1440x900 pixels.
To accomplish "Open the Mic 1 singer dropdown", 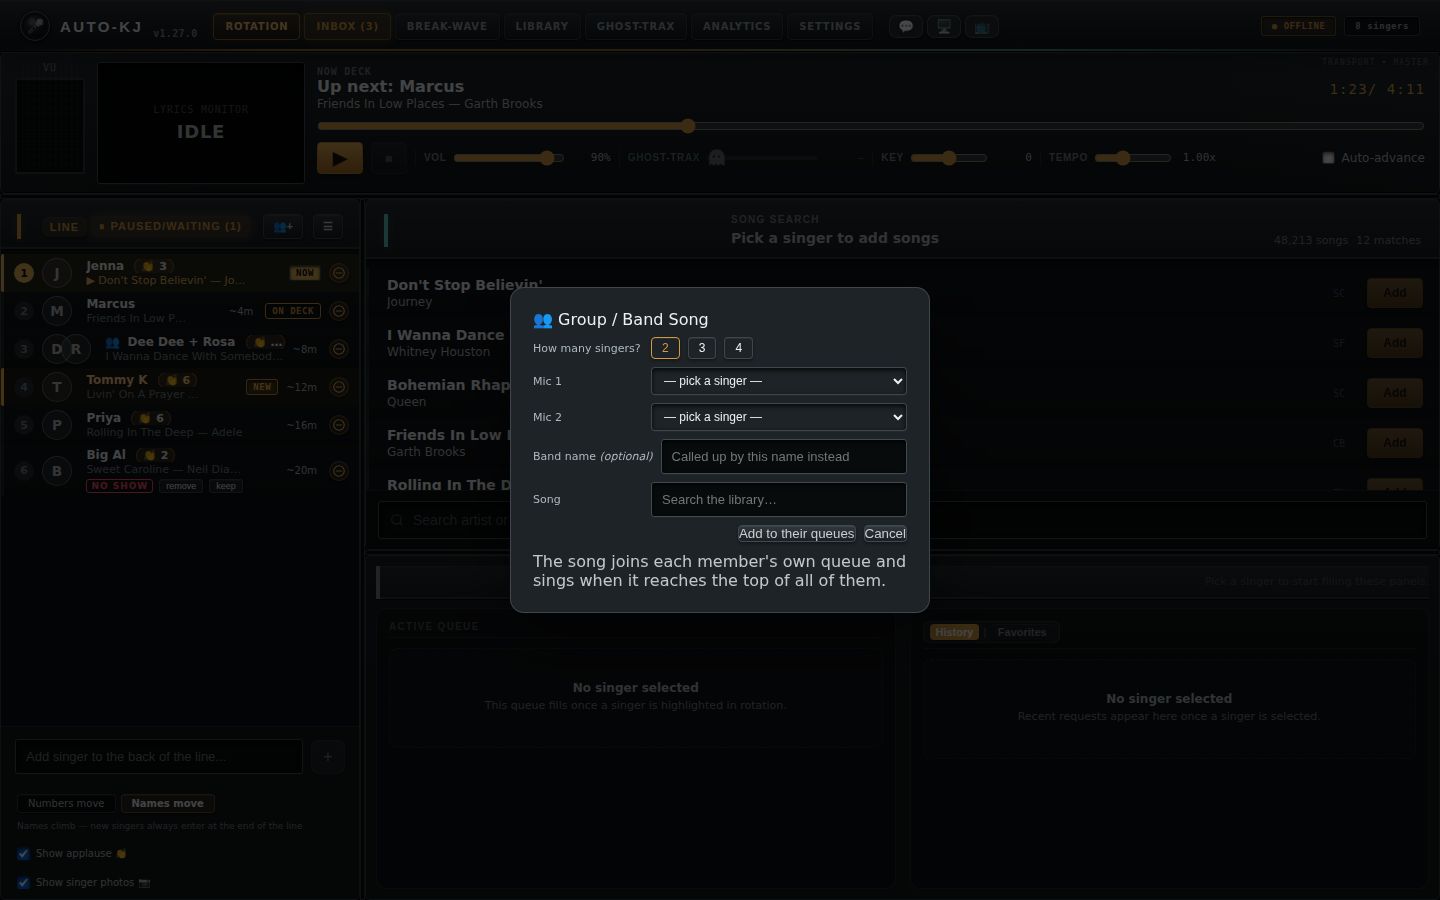I will click(779, 381).
